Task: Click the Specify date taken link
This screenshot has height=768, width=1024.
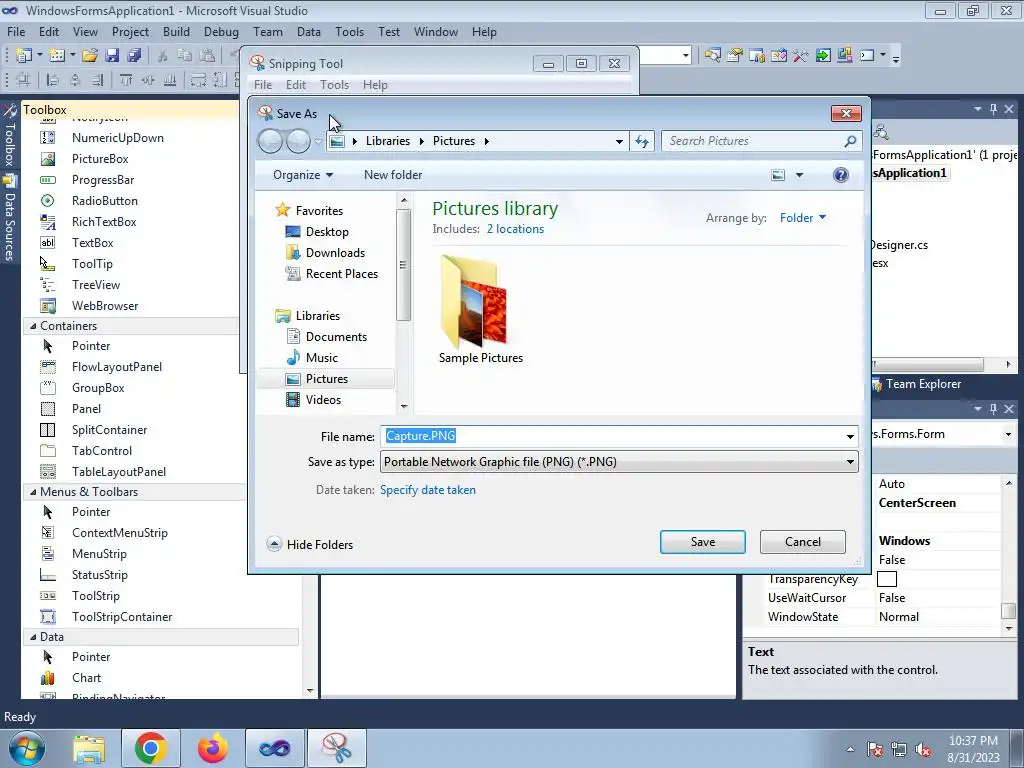Action: pos(428,490)
